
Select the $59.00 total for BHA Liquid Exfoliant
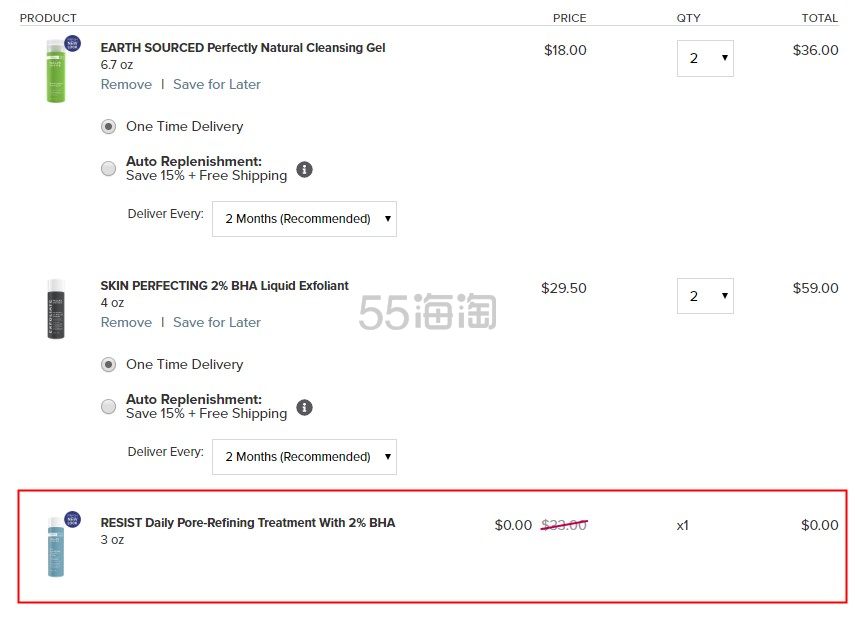click(x=815, y=288)
